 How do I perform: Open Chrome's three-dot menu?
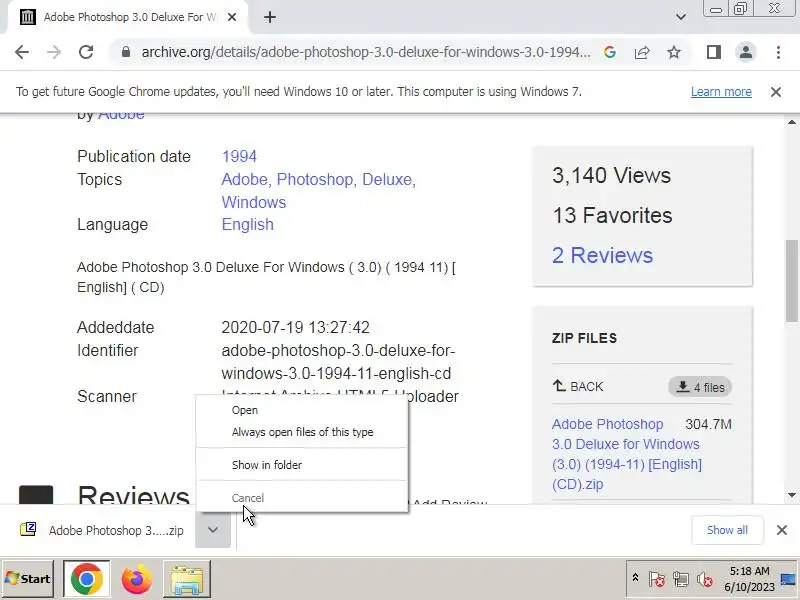(778, 52)
